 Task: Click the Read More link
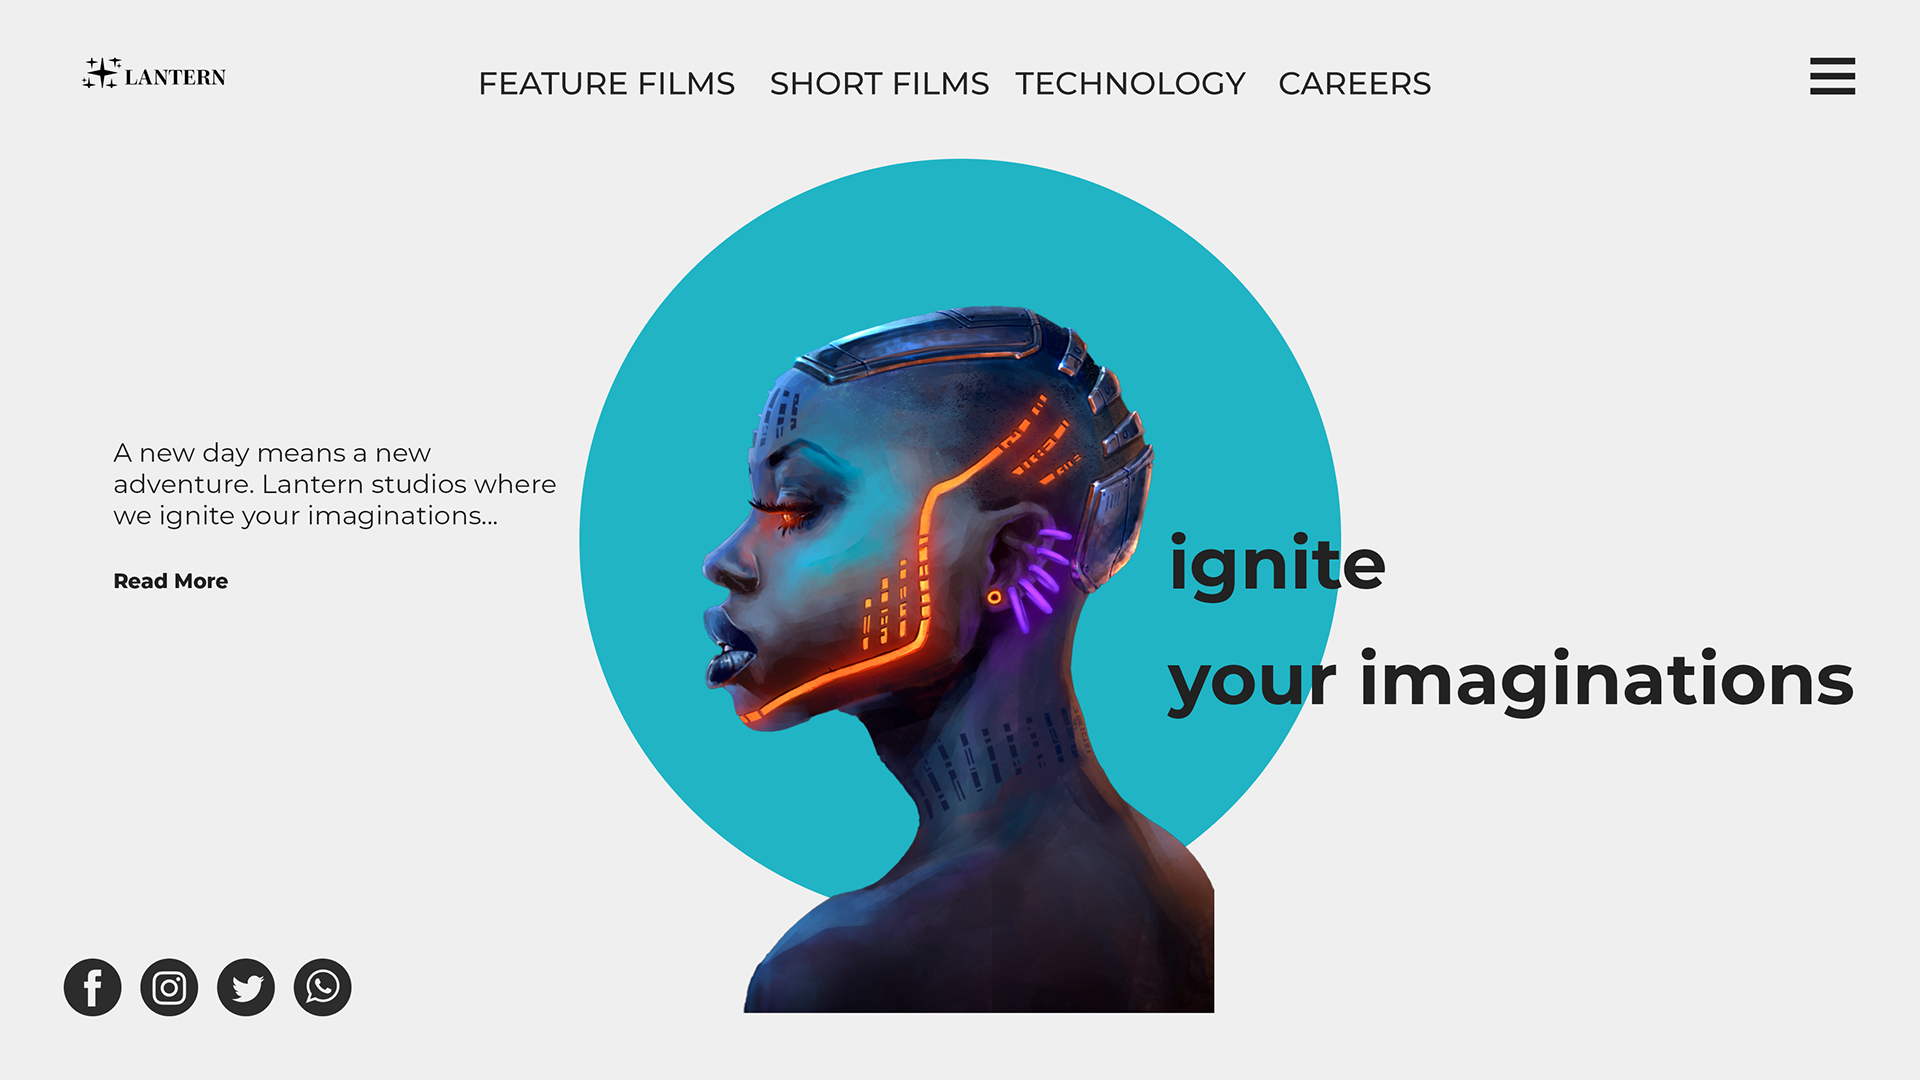pos(170,581)
